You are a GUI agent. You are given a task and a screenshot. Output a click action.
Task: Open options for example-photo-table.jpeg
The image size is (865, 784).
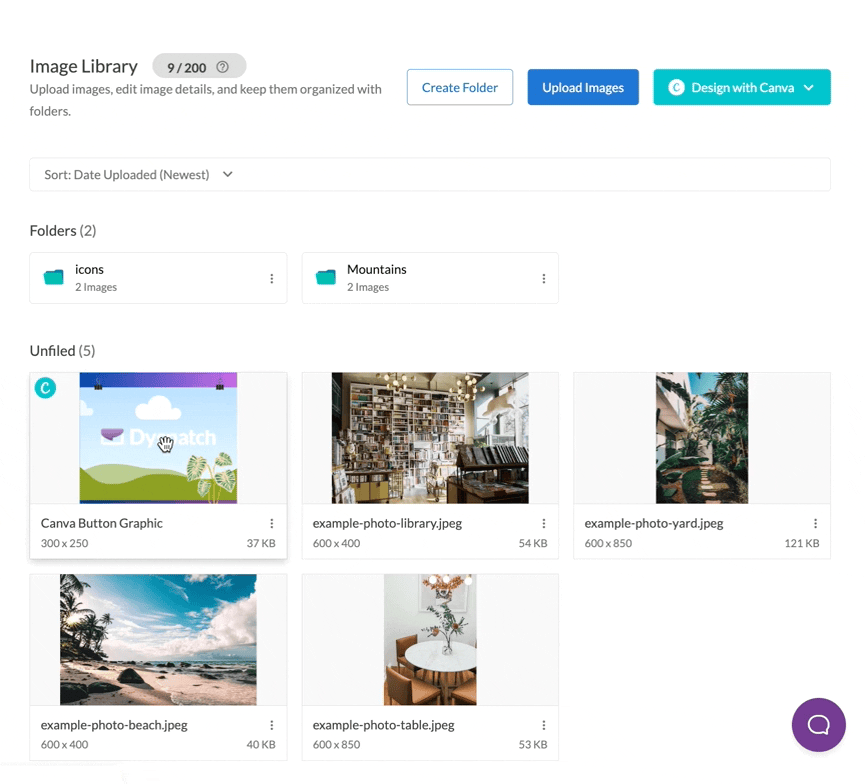pyautogui.click(x=543, y=725)
